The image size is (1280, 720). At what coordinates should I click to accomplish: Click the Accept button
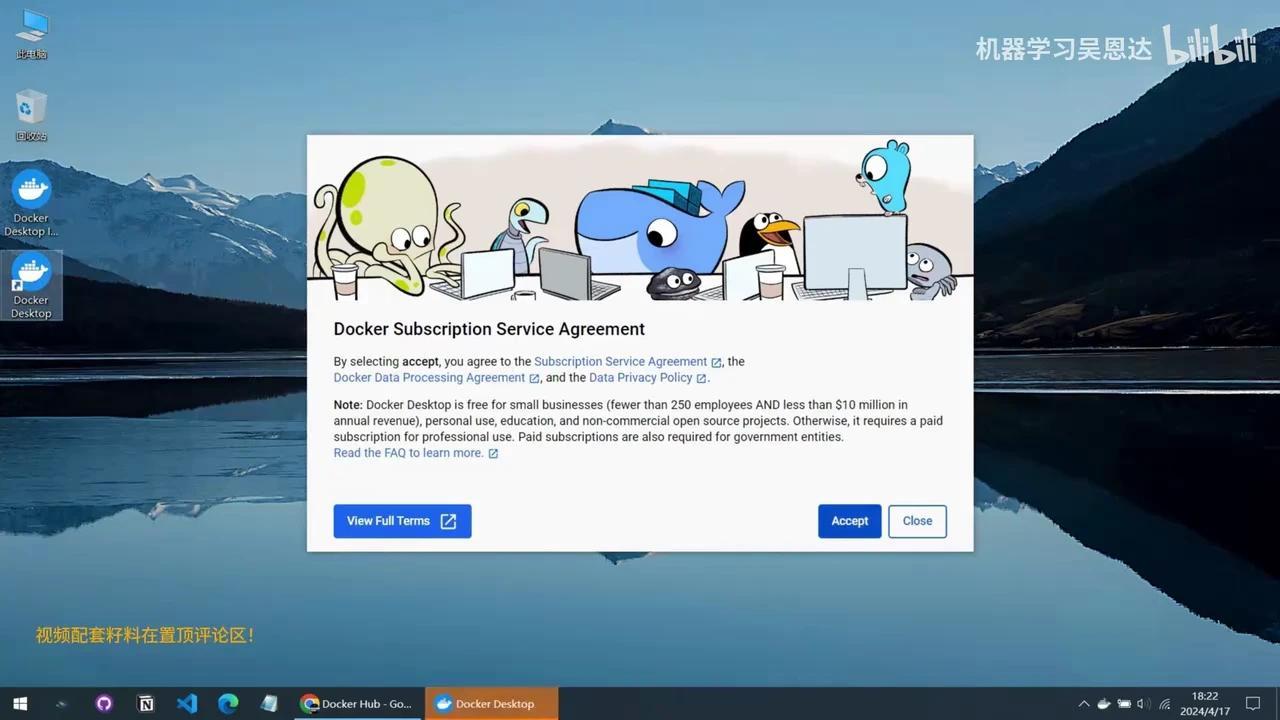click(x=849, y=521)
